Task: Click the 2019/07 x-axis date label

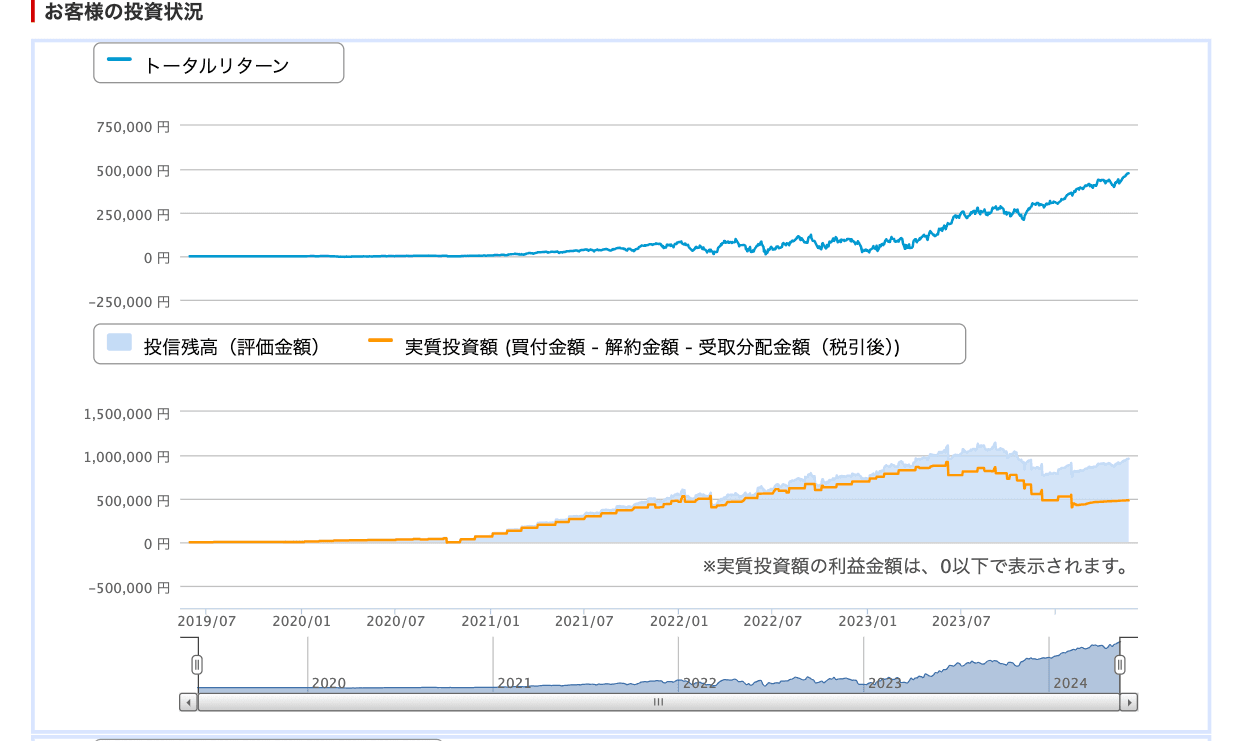Action: [207, 621]
